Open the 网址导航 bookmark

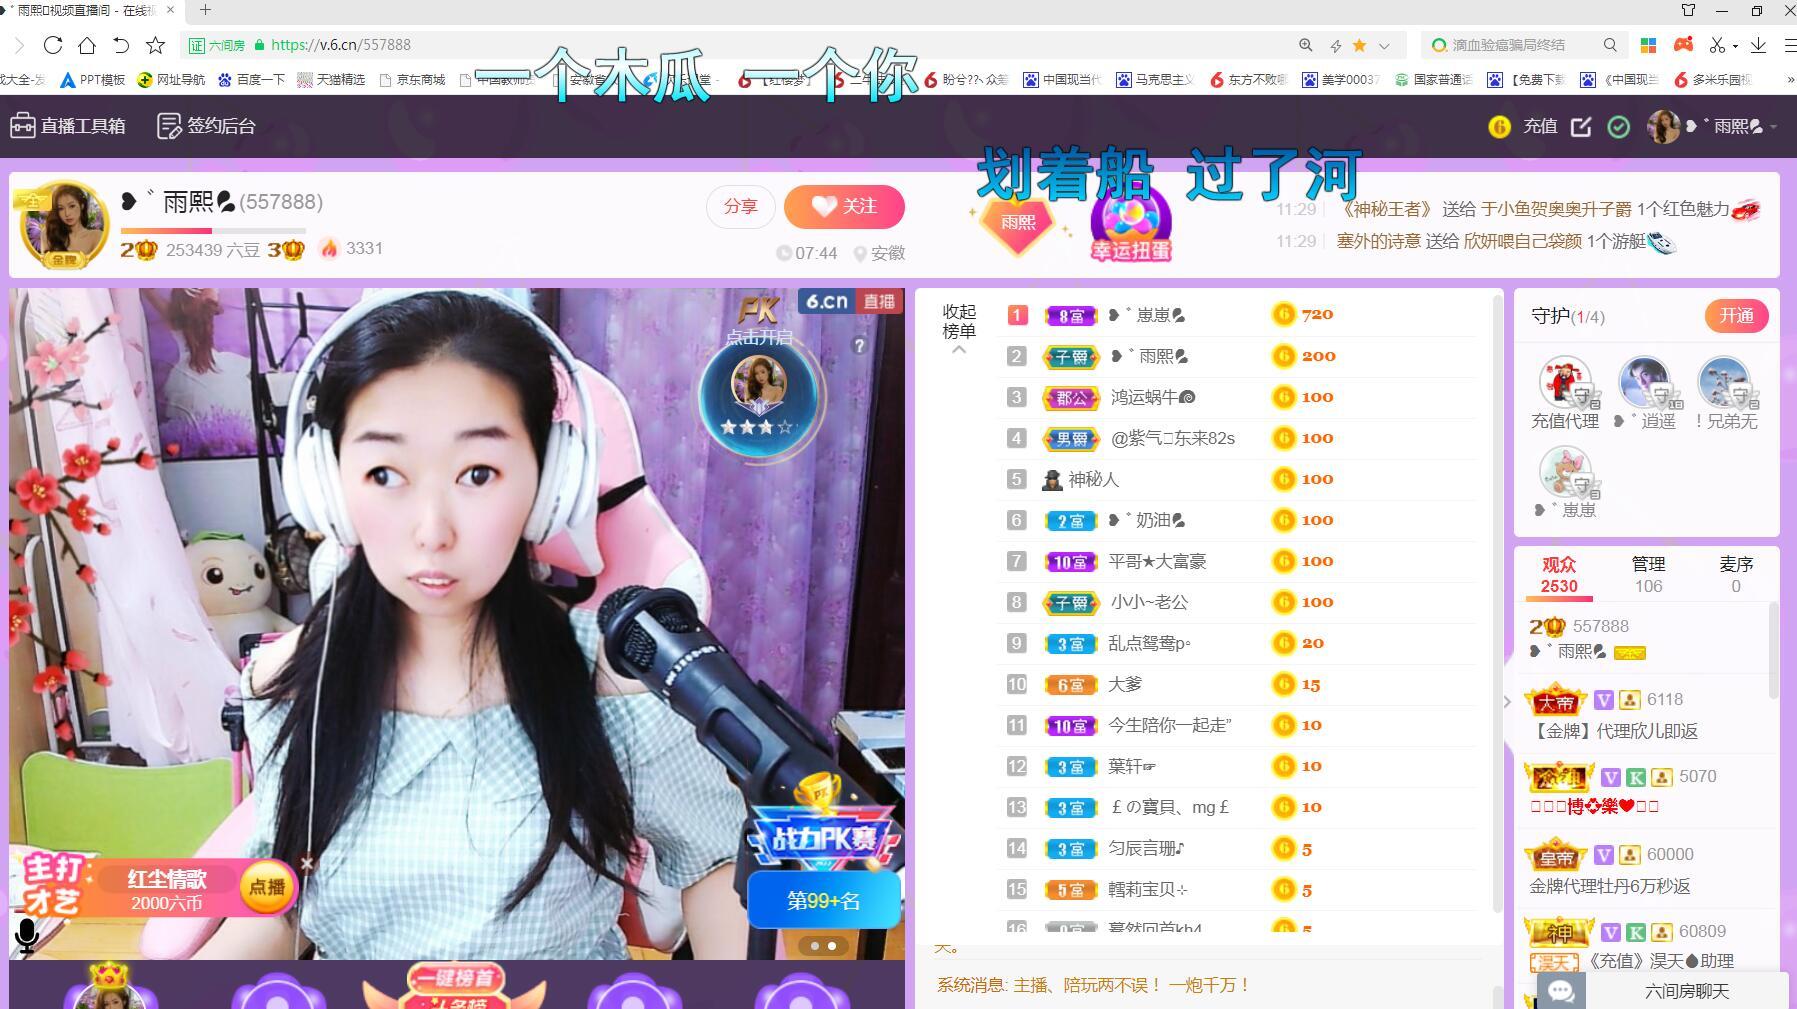click(171, 79)
